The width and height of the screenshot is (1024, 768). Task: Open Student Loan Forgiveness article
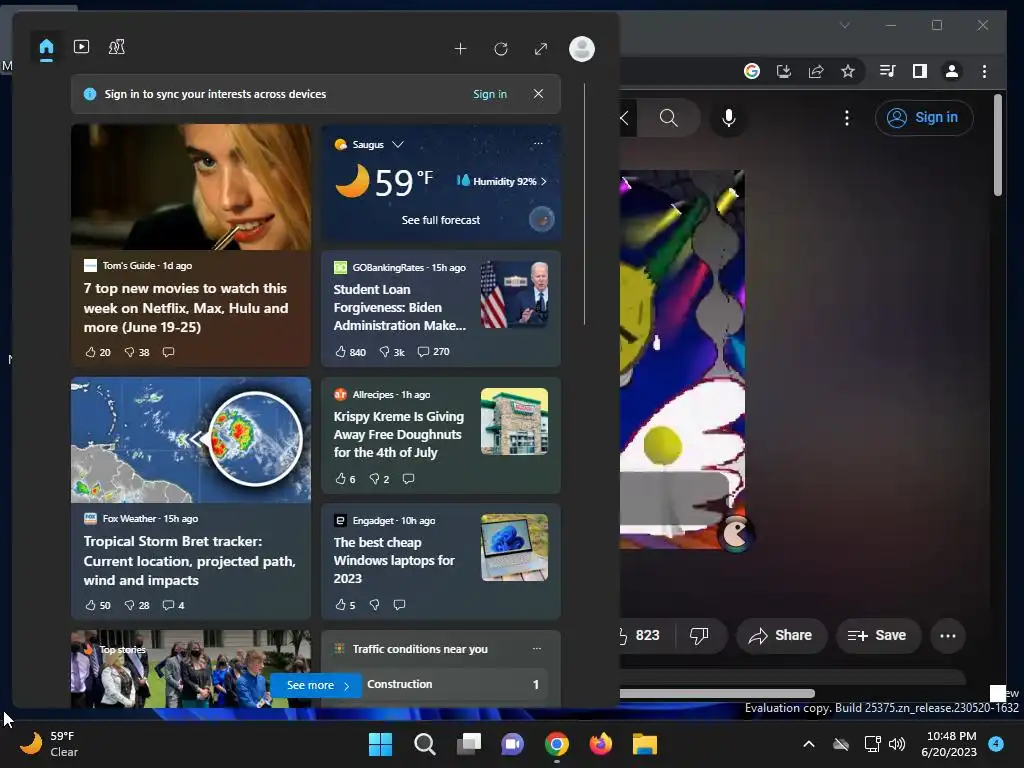[x=400, y=307]
